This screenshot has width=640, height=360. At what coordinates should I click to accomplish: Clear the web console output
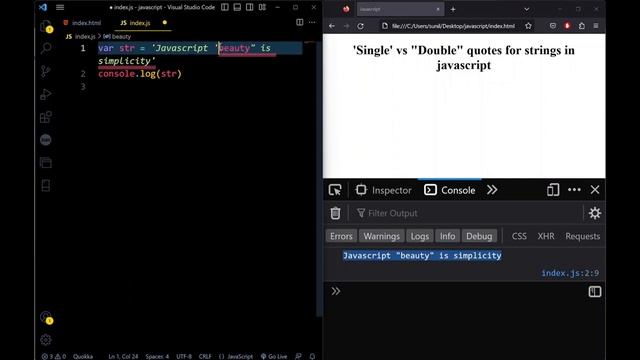[x=335, y=213]
